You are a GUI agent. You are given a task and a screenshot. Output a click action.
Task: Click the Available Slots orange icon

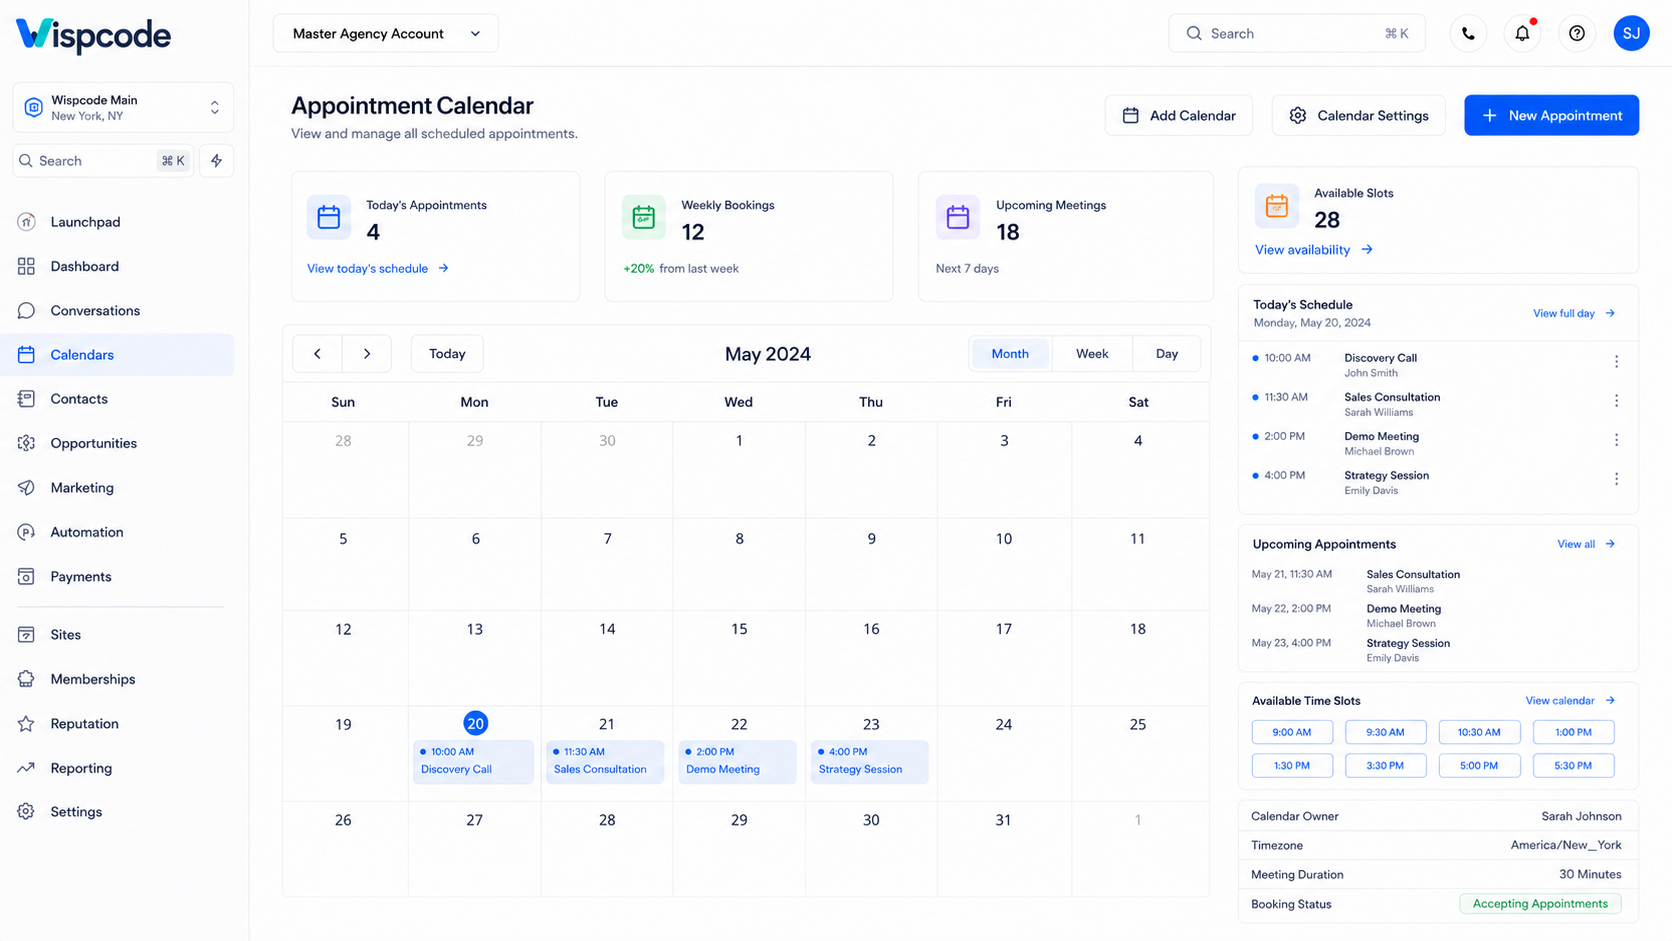click(1277, 206)
